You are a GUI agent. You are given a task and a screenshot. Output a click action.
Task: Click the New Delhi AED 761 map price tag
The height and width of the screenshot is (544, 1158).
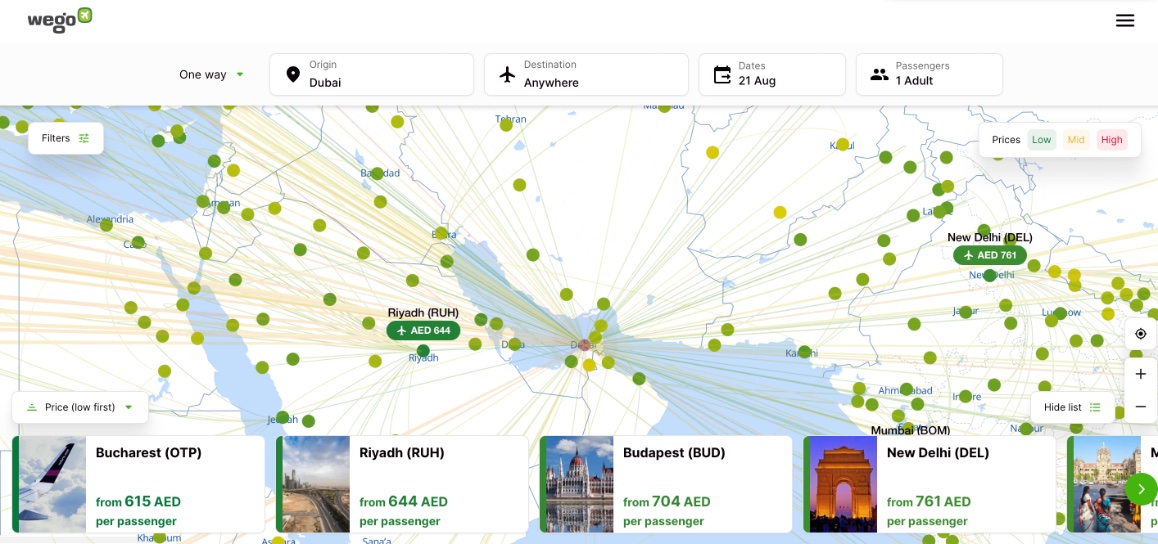tap(990, 255)
